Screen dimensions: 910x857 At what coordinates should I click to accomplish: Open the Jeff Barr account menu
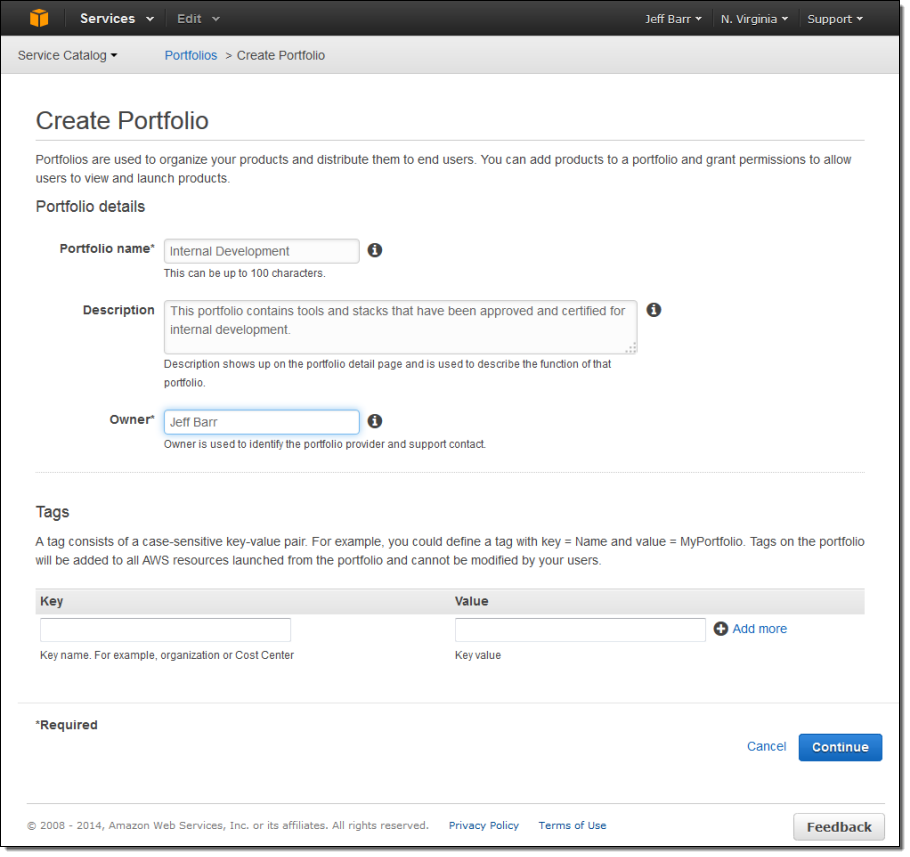pyautogui.click(x=673, y=19)
